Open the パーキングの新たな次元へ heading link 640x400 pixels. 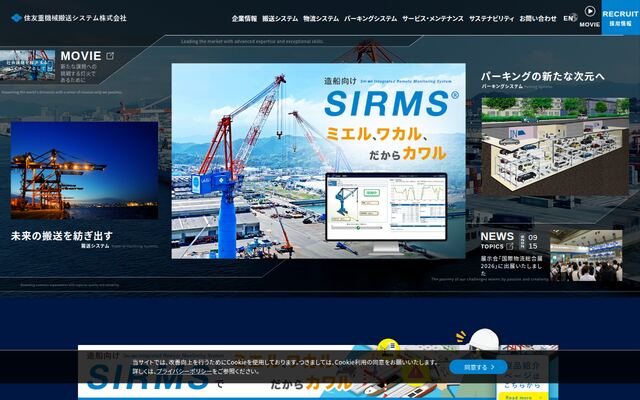pos(542,76)
